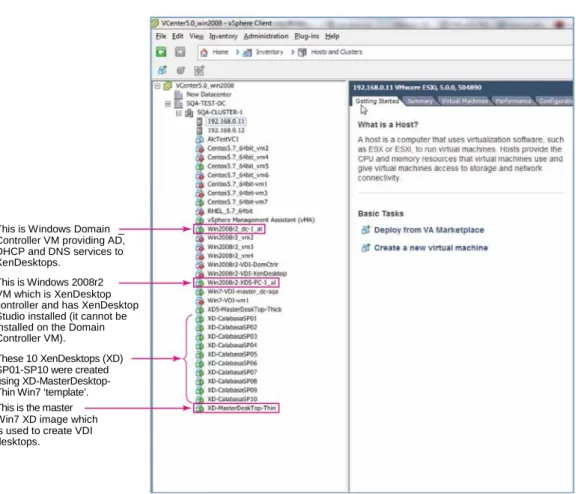Open the Plug-ins menu

(x=307, y=36)
